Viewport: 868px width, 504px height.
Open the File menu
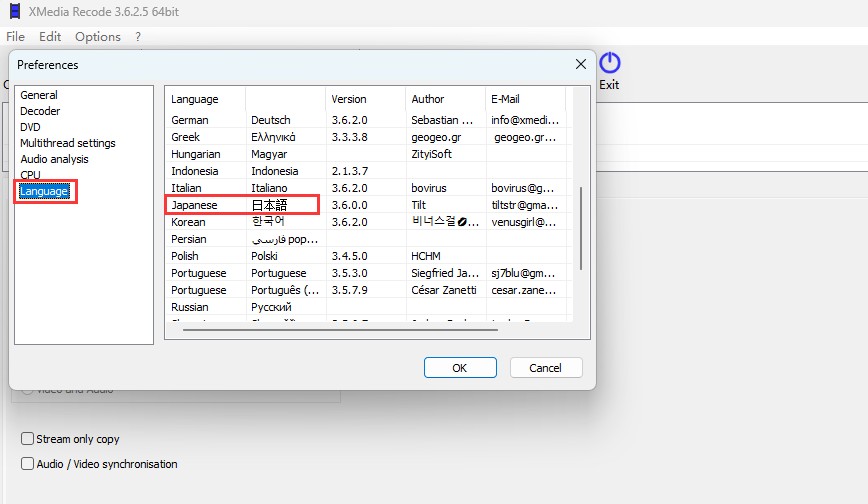[15, 36]
